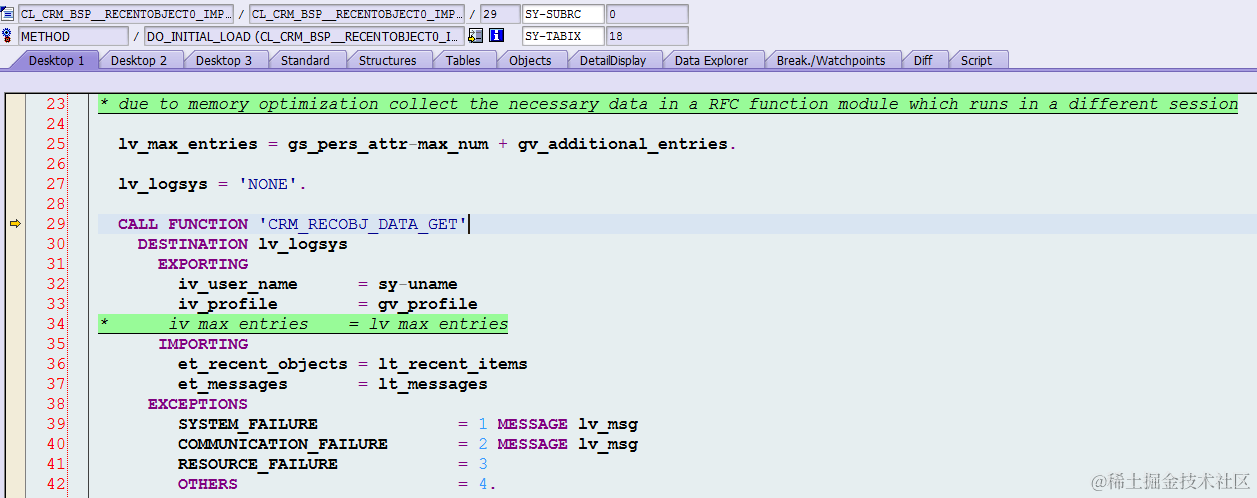Click the METHOD event type field

pos(73,36)
